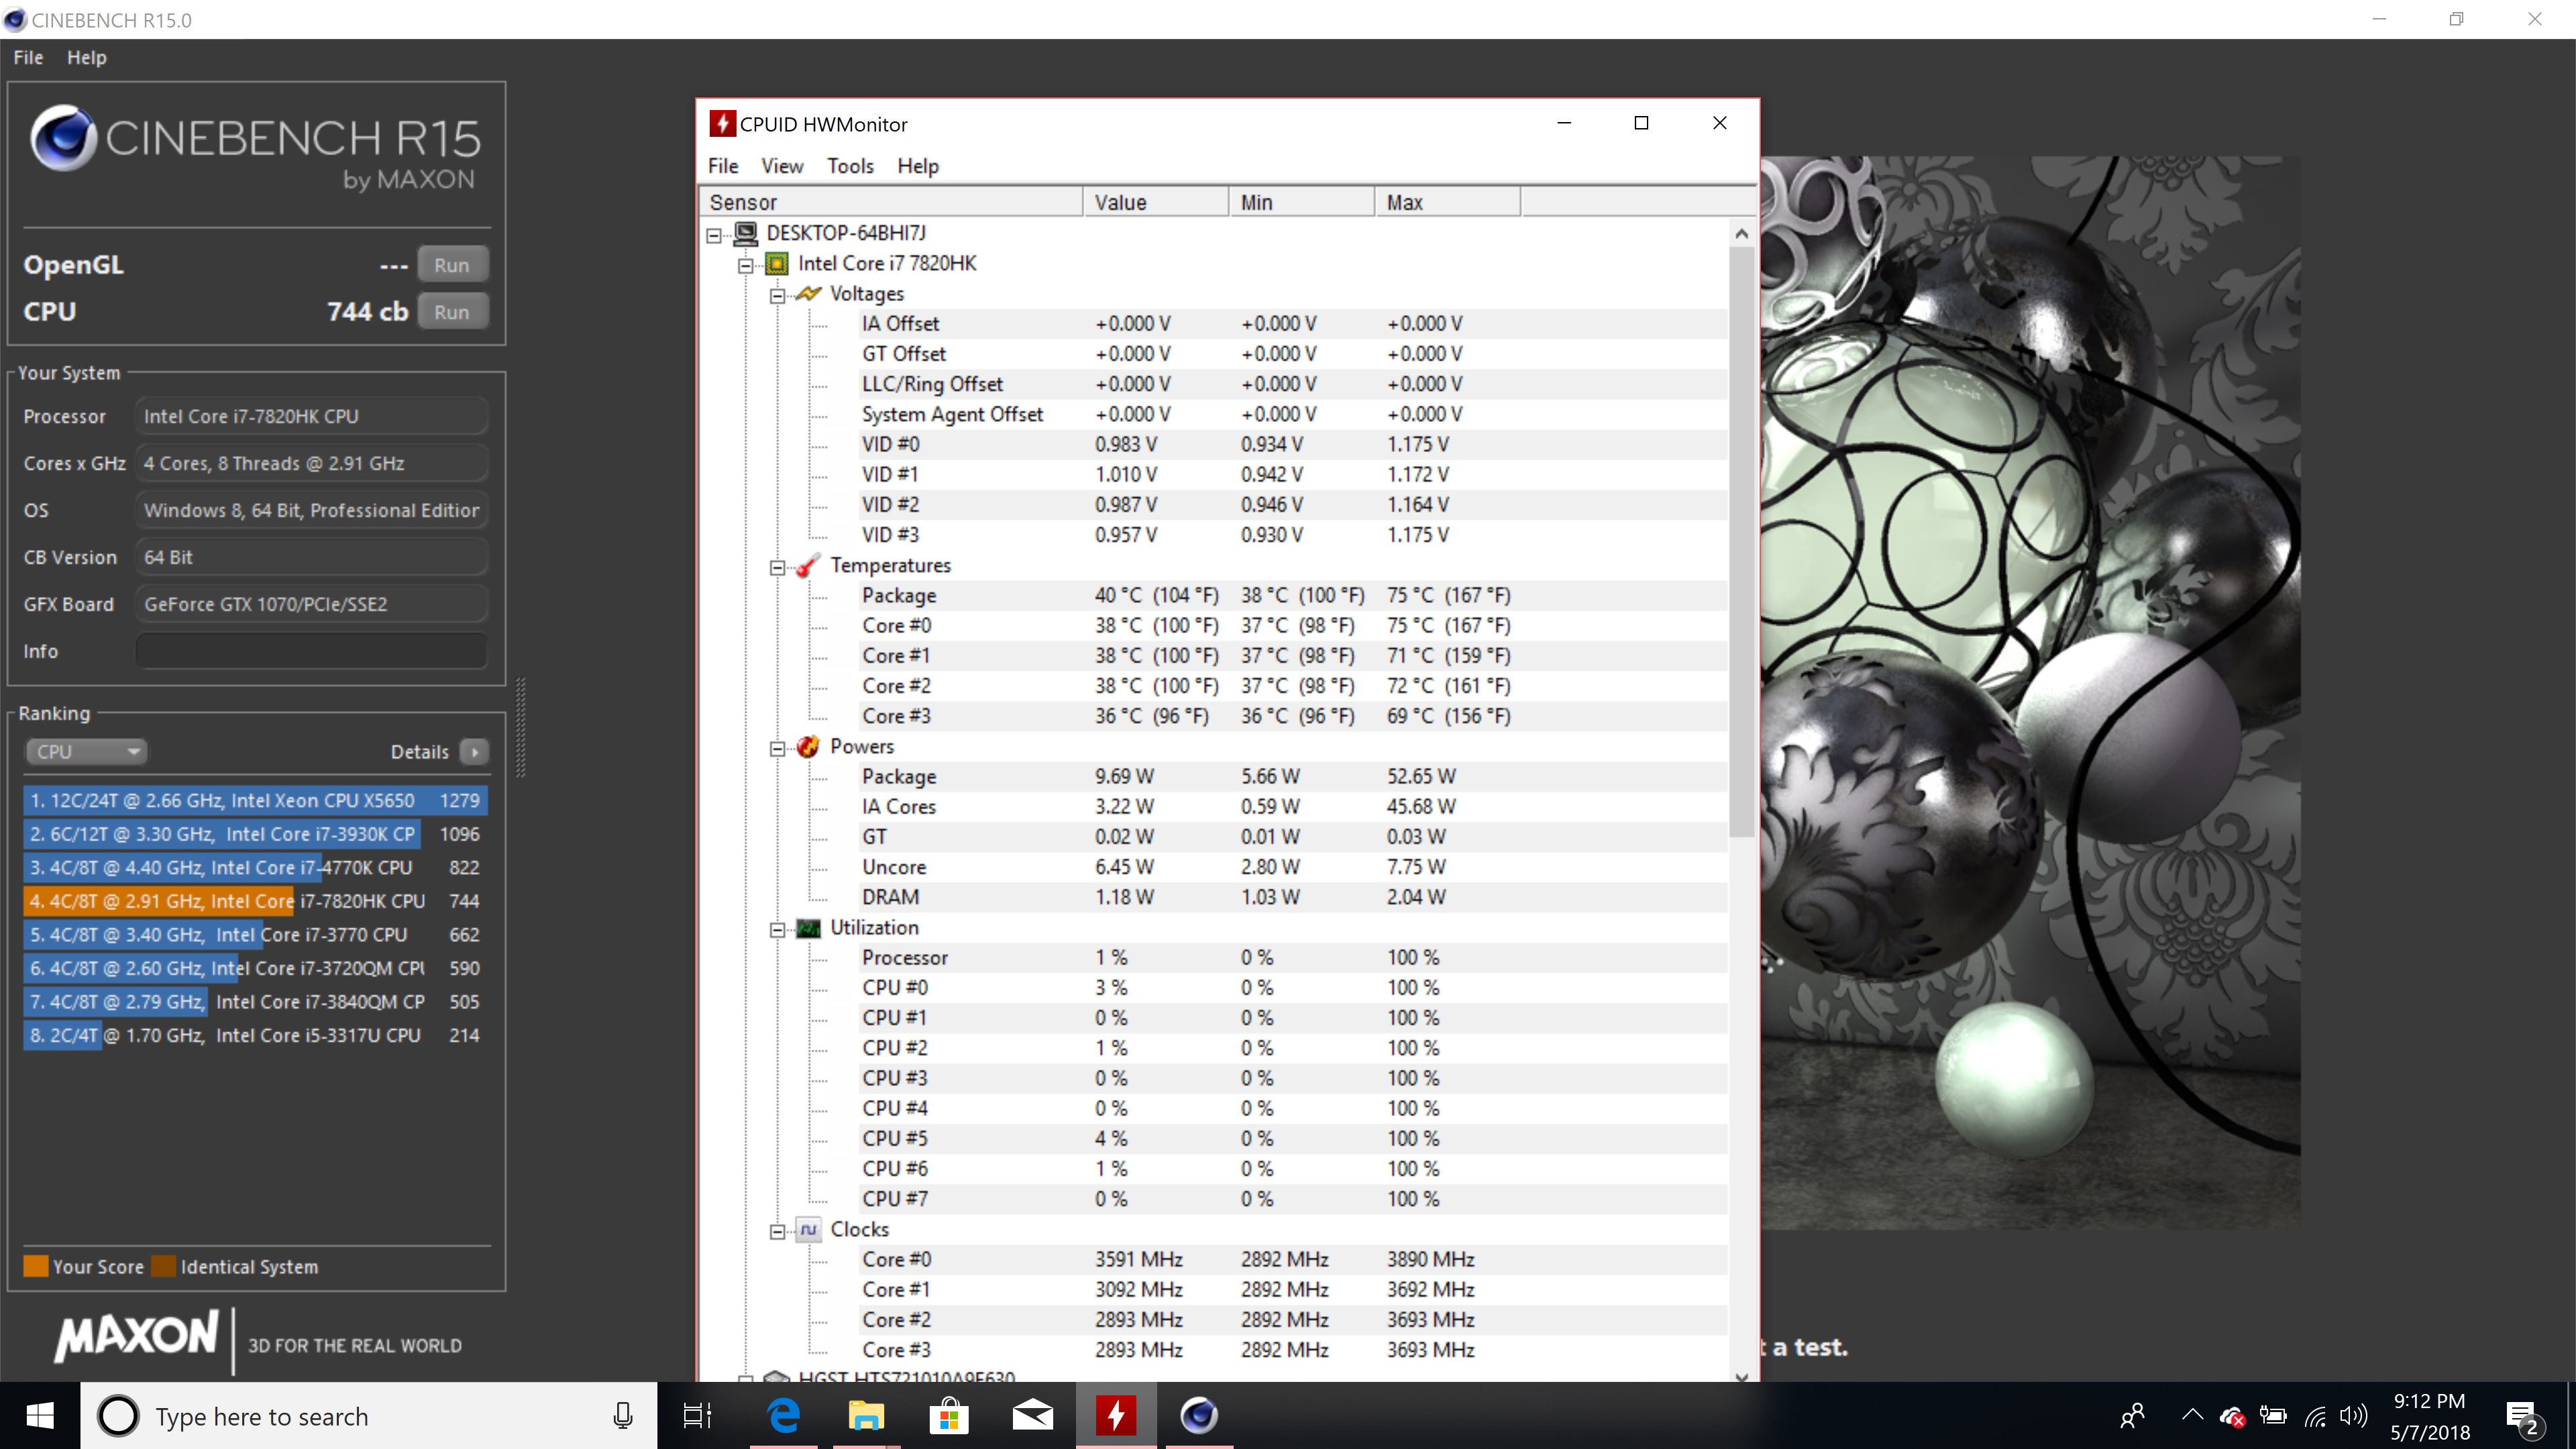Open the Windows Start menu

click(x=40, y=1415)
